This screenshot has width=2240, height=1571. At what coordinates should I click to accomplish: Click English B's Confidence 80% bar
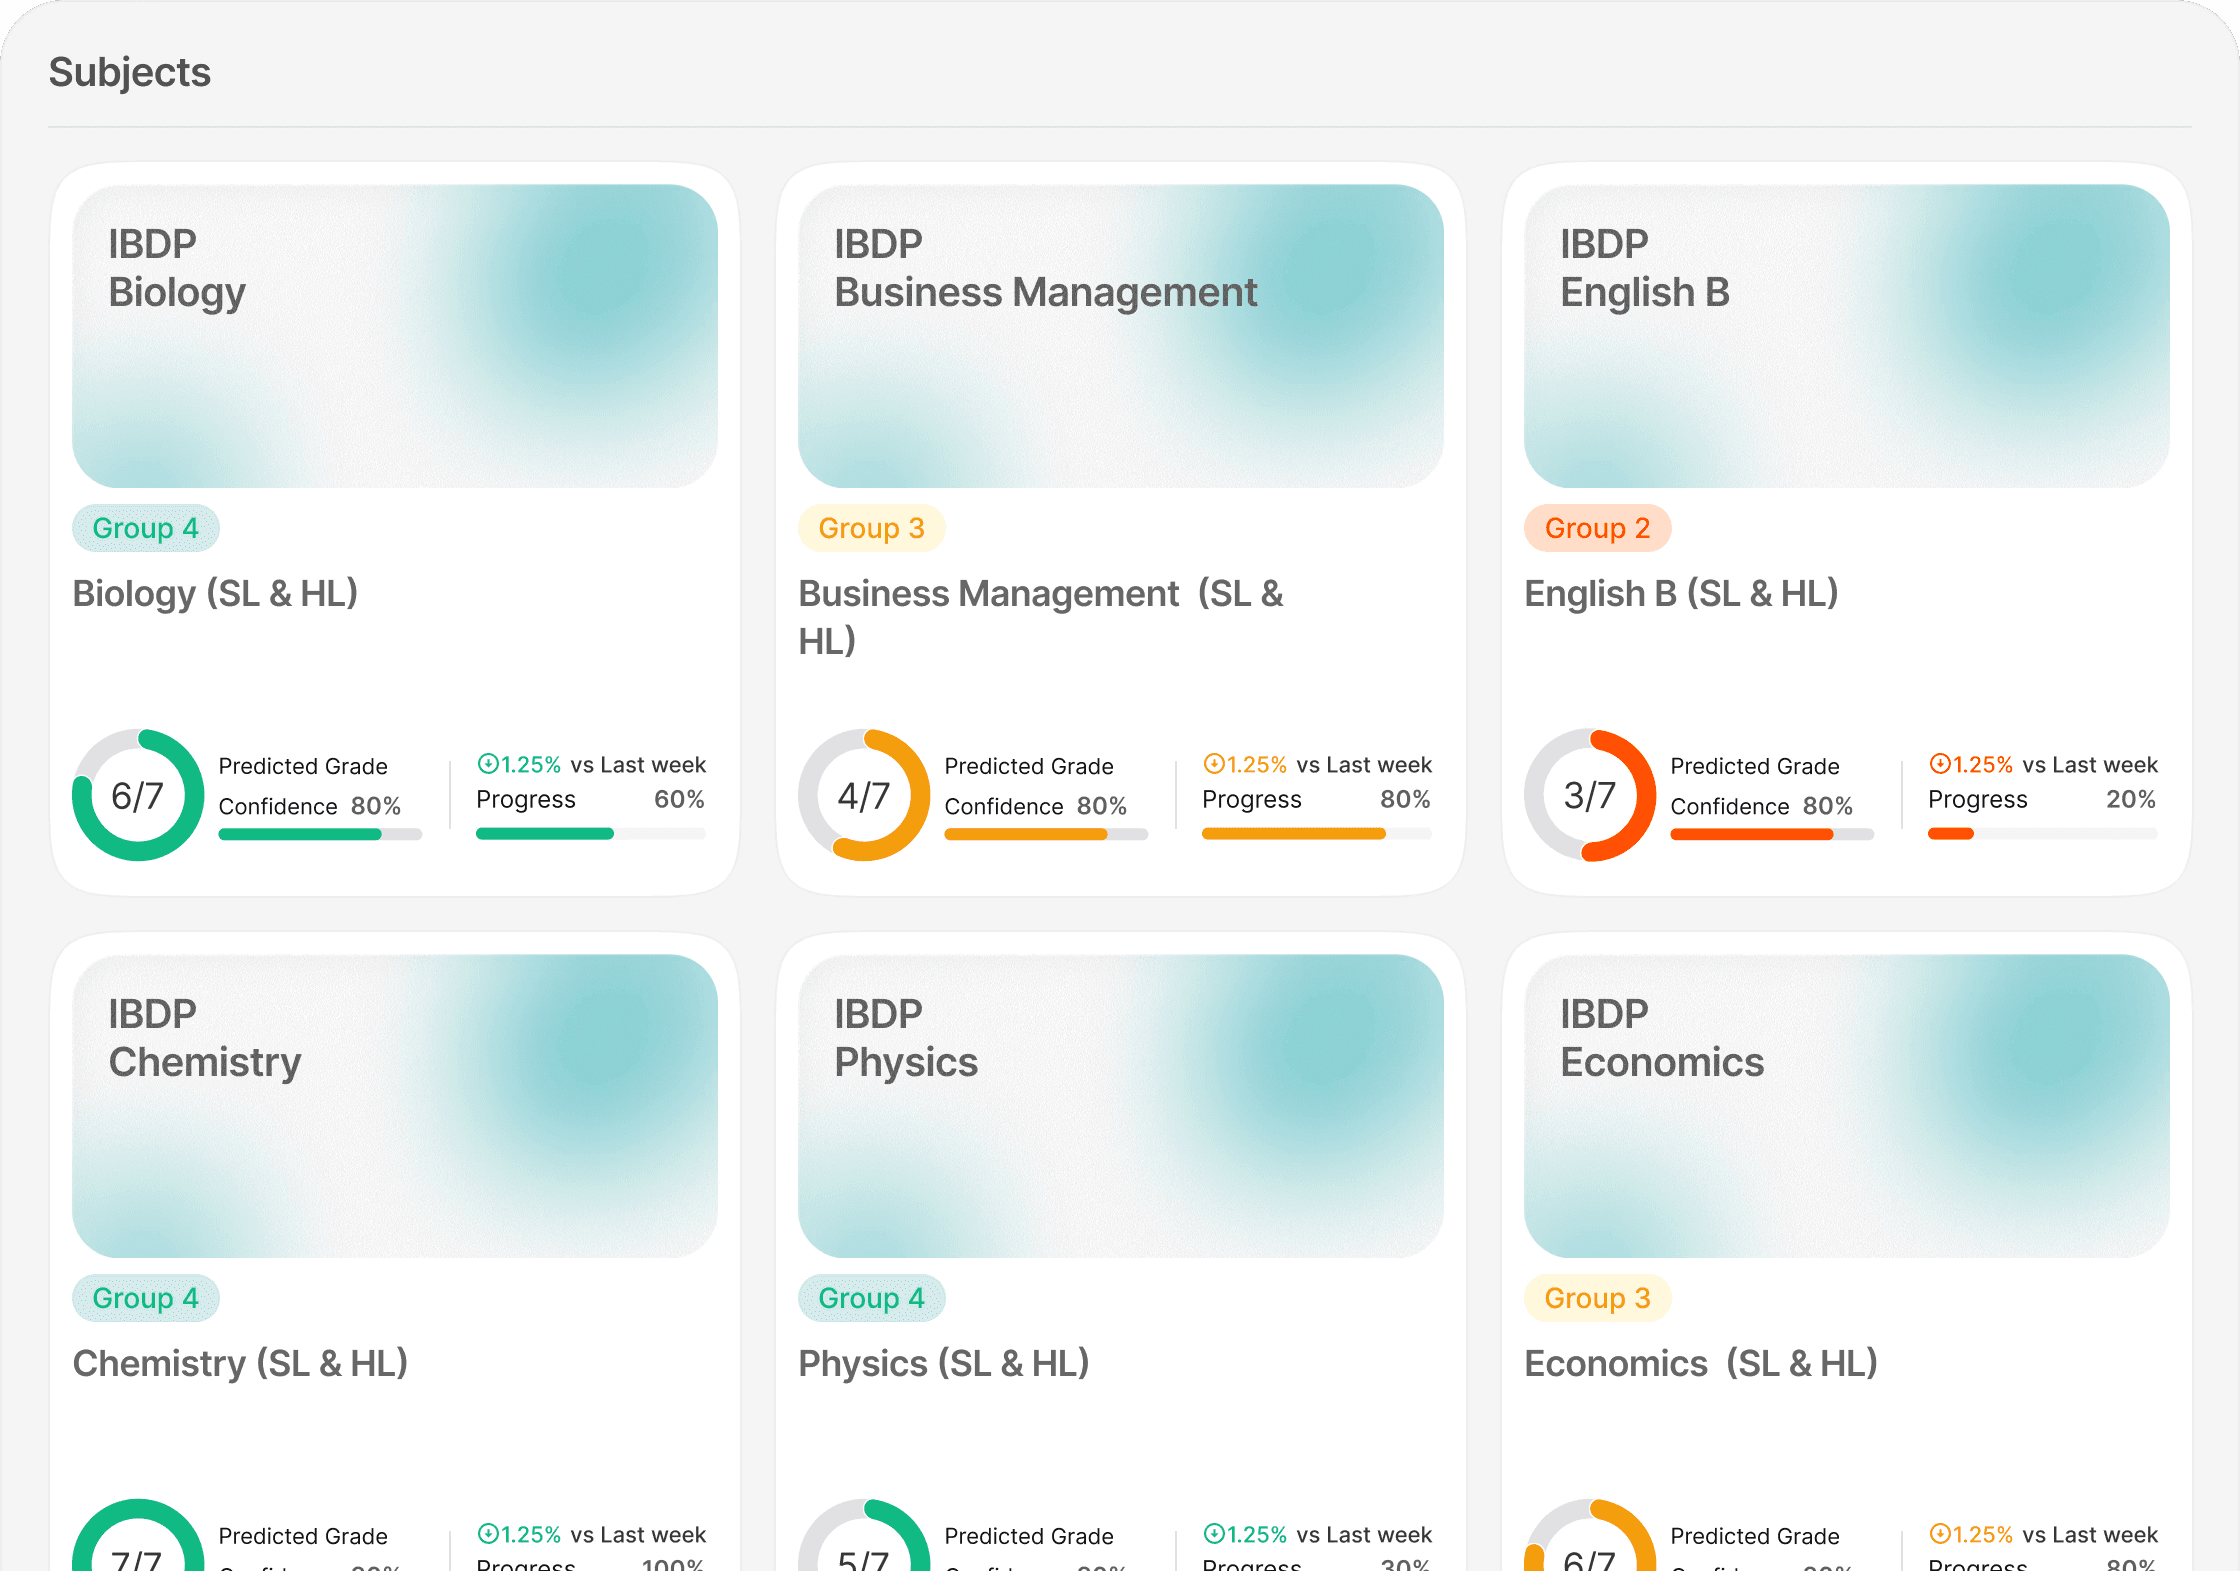click(1772, 834)
